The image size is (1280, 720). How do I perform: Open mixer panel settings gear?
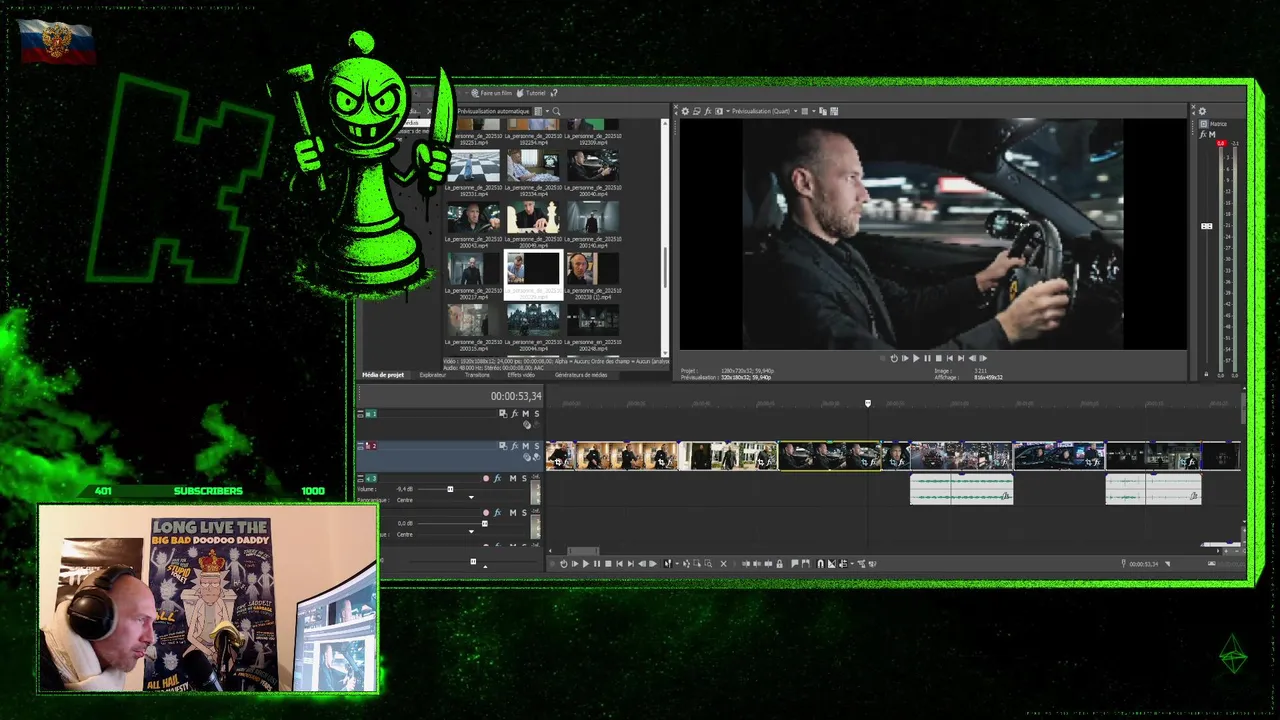[1202, 111]
